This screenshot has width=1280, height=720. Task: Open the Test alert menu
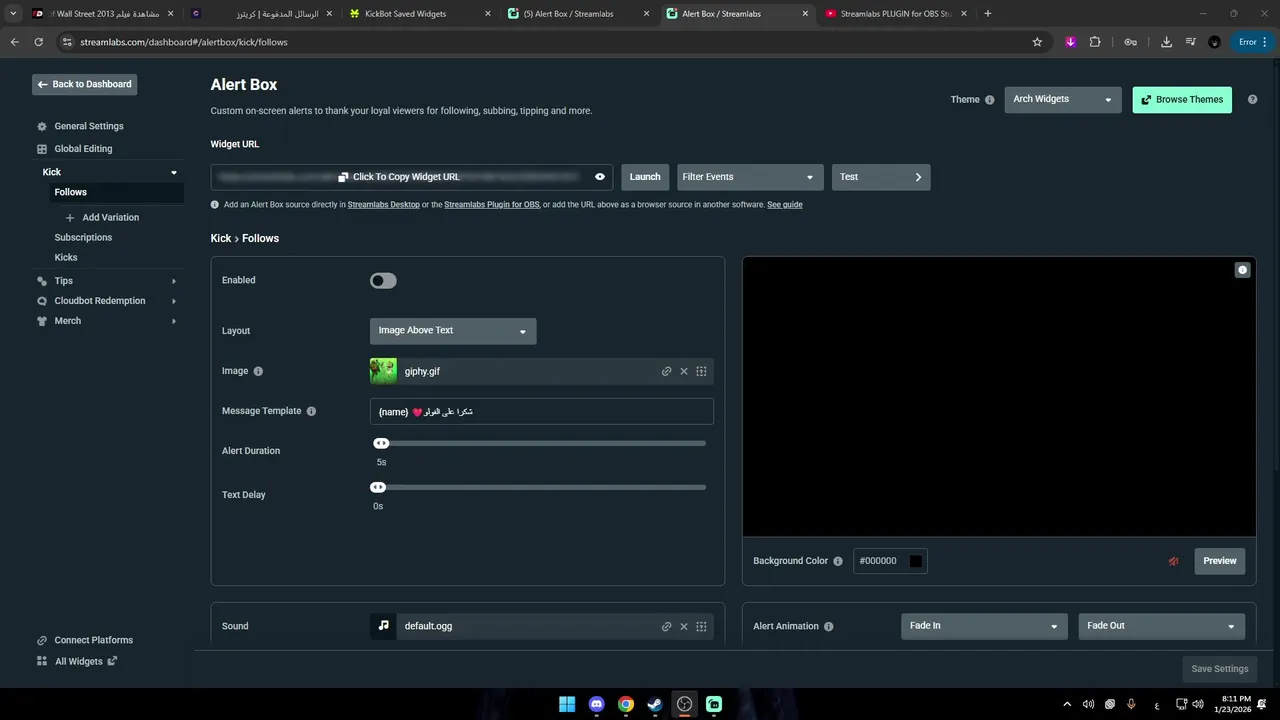click(881, 177)
